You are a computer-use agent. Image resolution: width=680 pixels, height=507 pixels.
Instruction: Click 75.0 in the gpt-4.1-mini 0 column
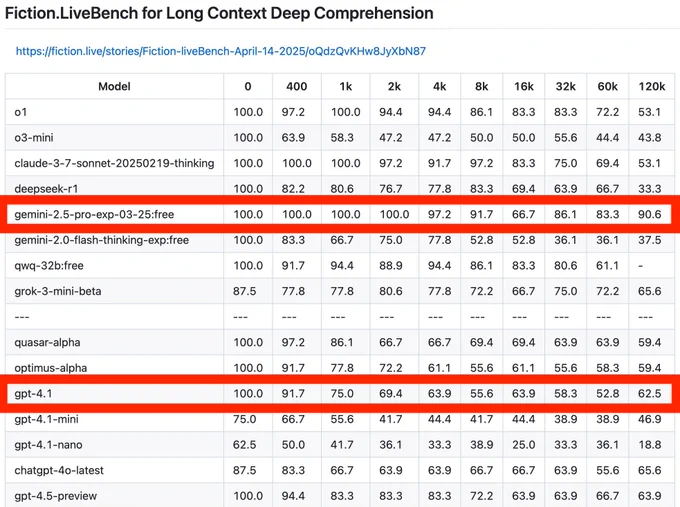pyautogui.click(x=244, y=419)
